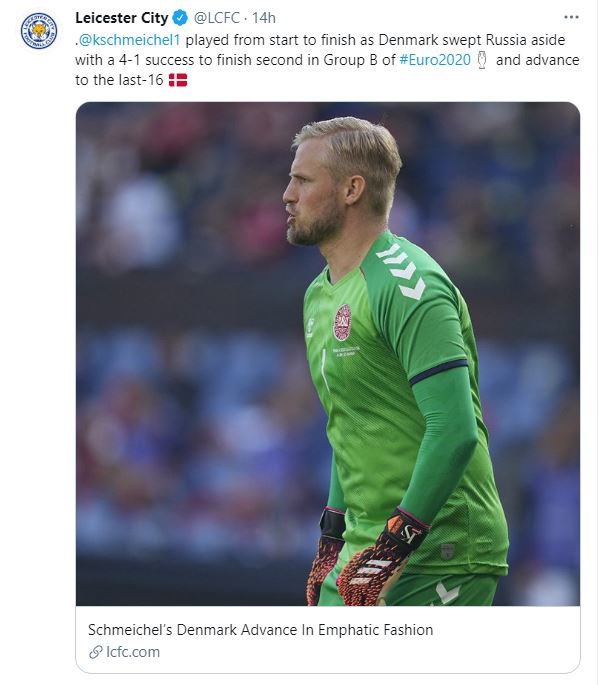
Task: Open the tweet via the 14h timestamp
Action: coord(263,18)
